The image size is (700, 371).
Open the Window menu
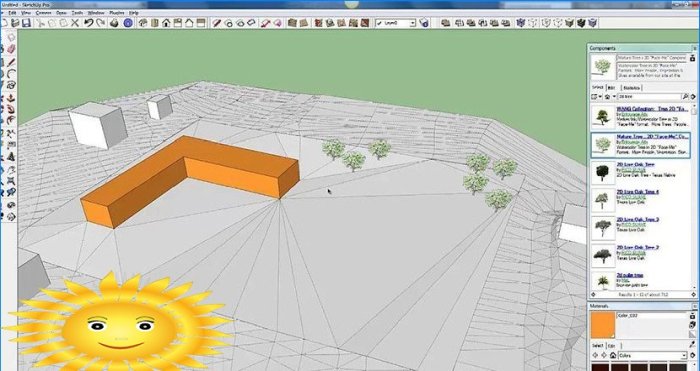click(96, 13)
